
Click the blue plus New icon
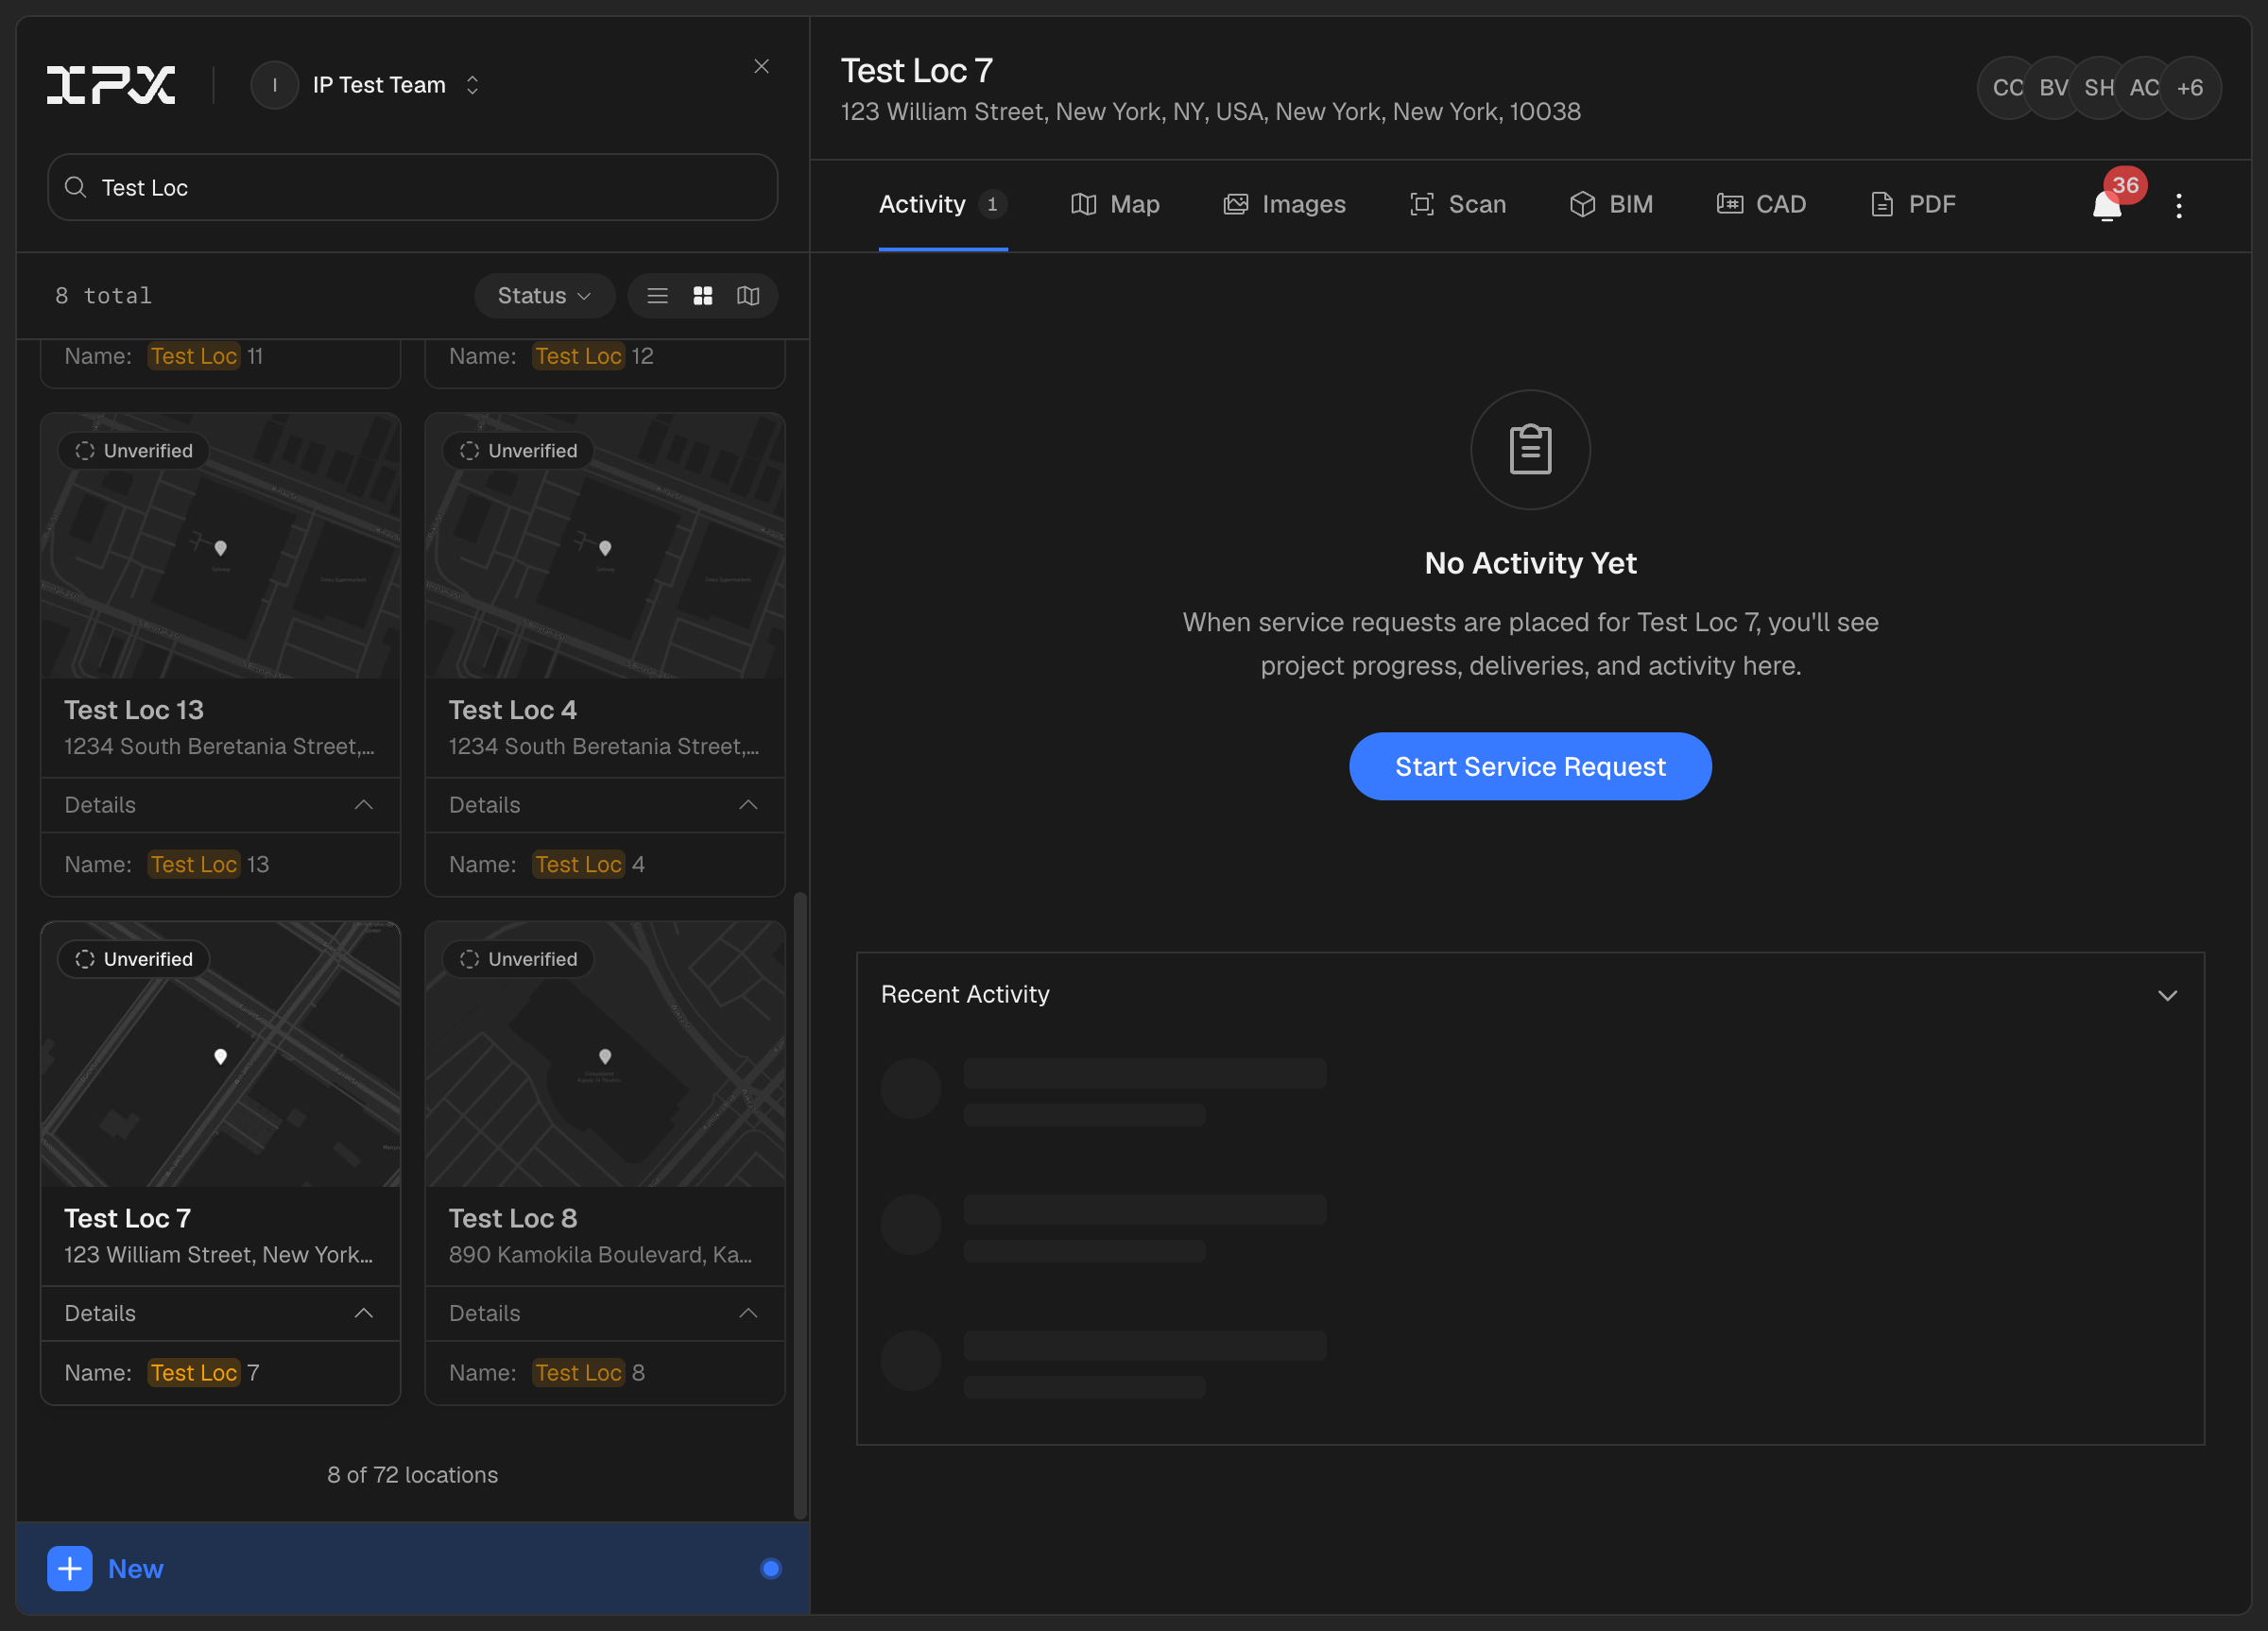click(x=69, y=1568)
